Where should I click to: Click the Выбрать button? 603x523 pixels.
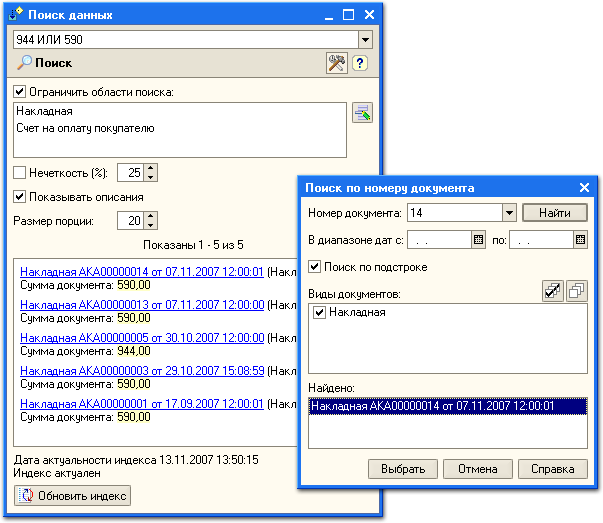click(x=407, y=469)
